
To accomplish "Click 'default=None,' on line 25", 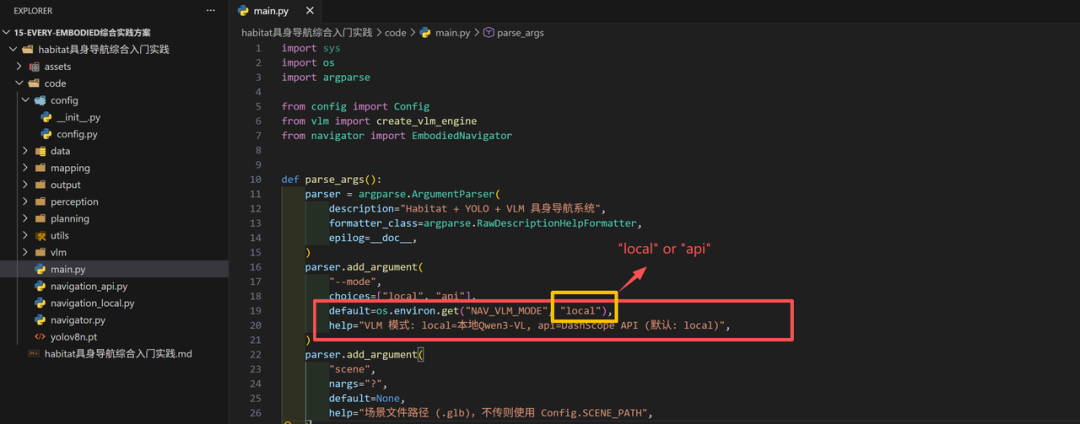I will click(x=364, y=398).
